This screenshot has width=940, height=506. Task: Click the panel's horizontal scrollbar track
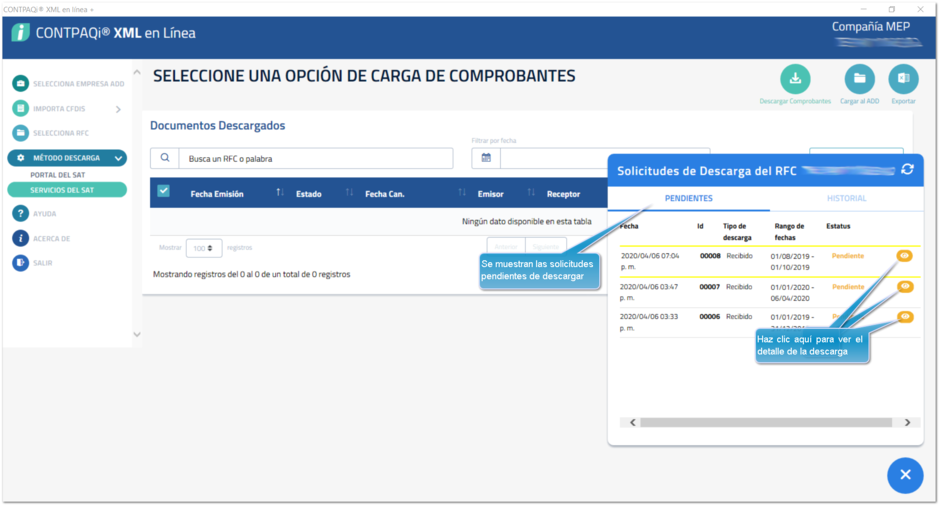766,423
